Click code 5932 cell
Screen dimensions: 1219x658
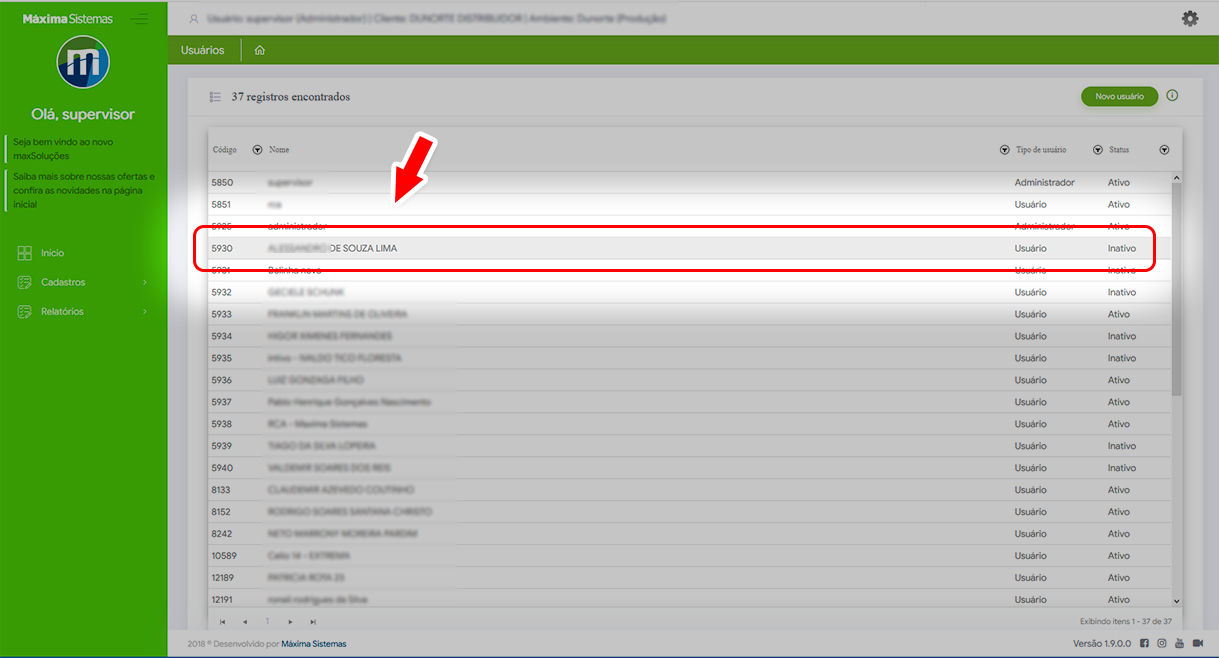(222, 292)
